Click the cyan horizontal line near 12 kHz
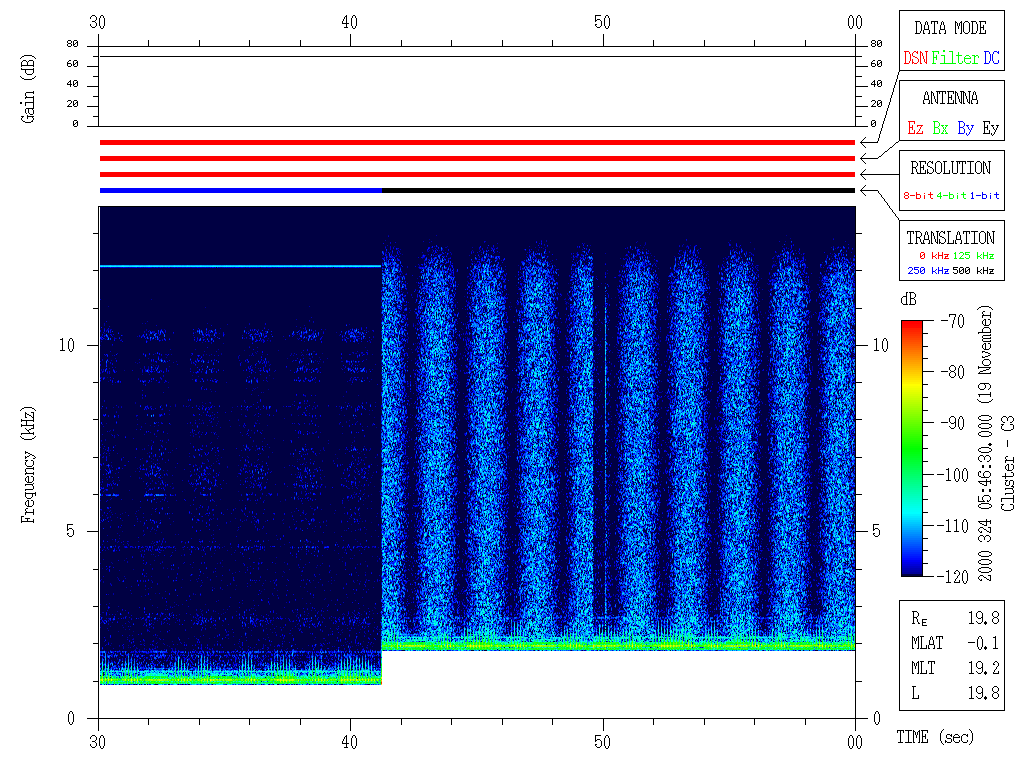The height and width of the screenshot is (768, 1024). click(x=240, y=266)
